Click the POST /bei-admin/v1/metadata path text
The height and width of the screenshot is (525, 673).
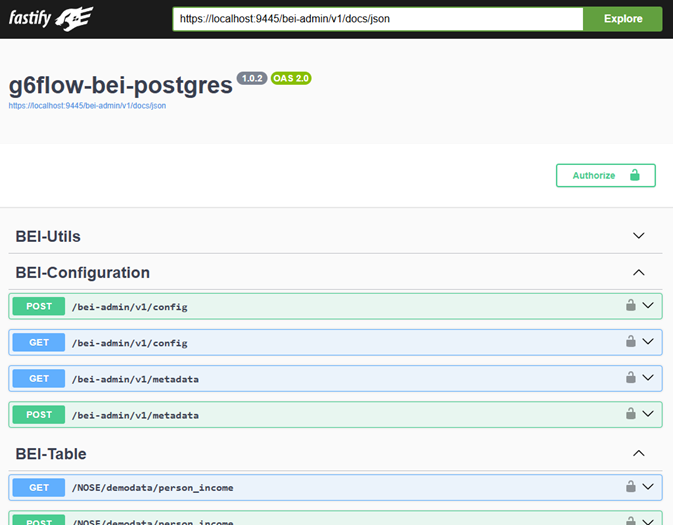click(x=135, y=415)
